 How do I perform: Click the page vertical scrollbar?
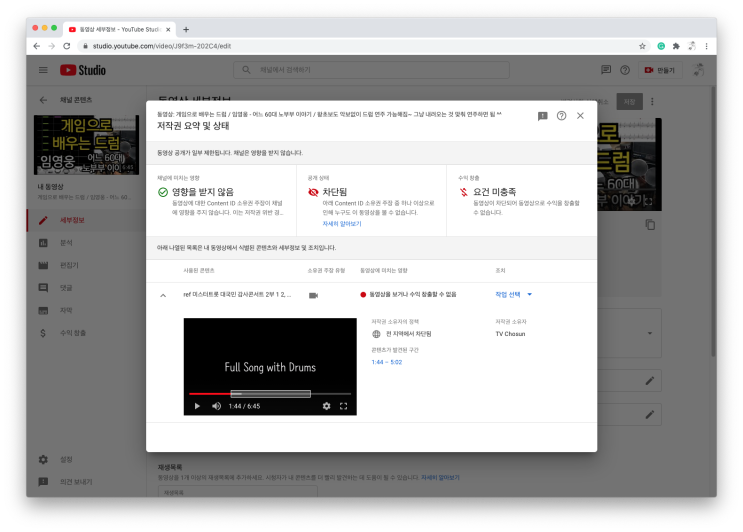714,222
